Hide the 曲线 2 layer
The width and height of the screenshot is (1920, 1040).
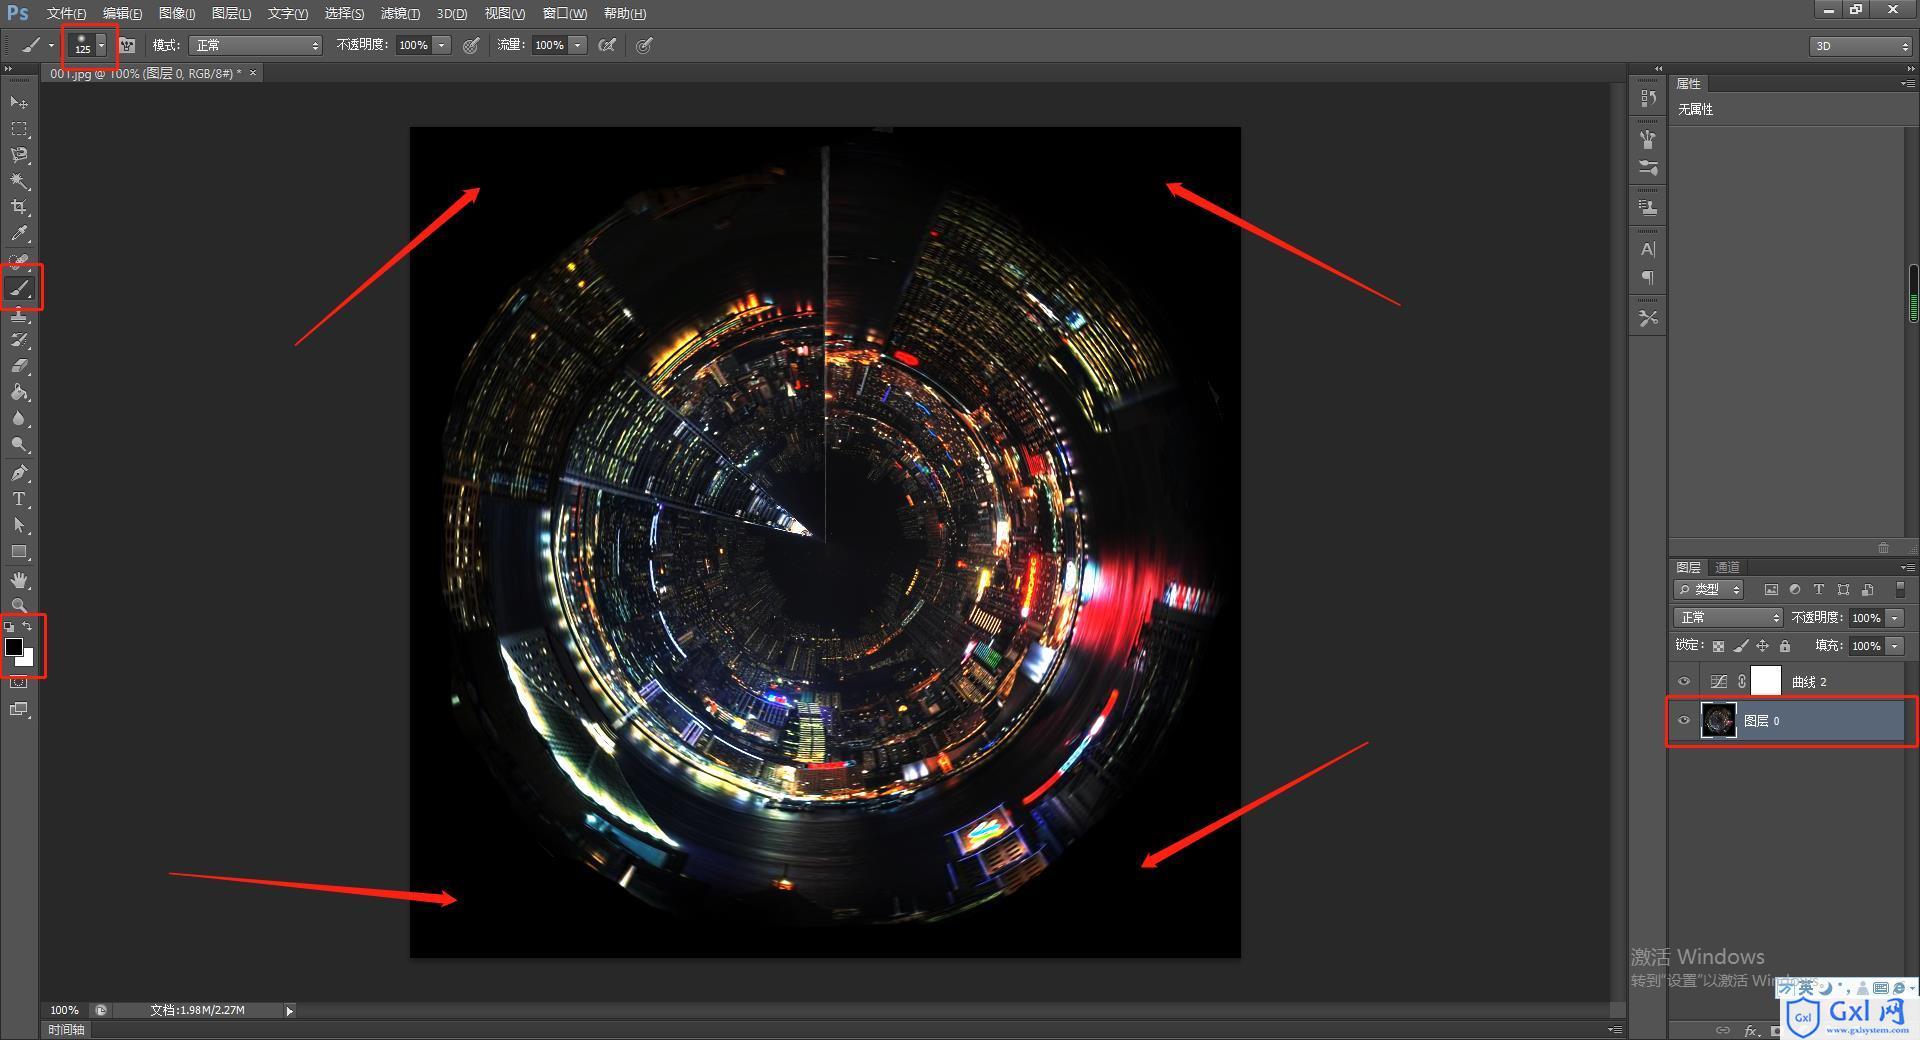coord(1684,682)
